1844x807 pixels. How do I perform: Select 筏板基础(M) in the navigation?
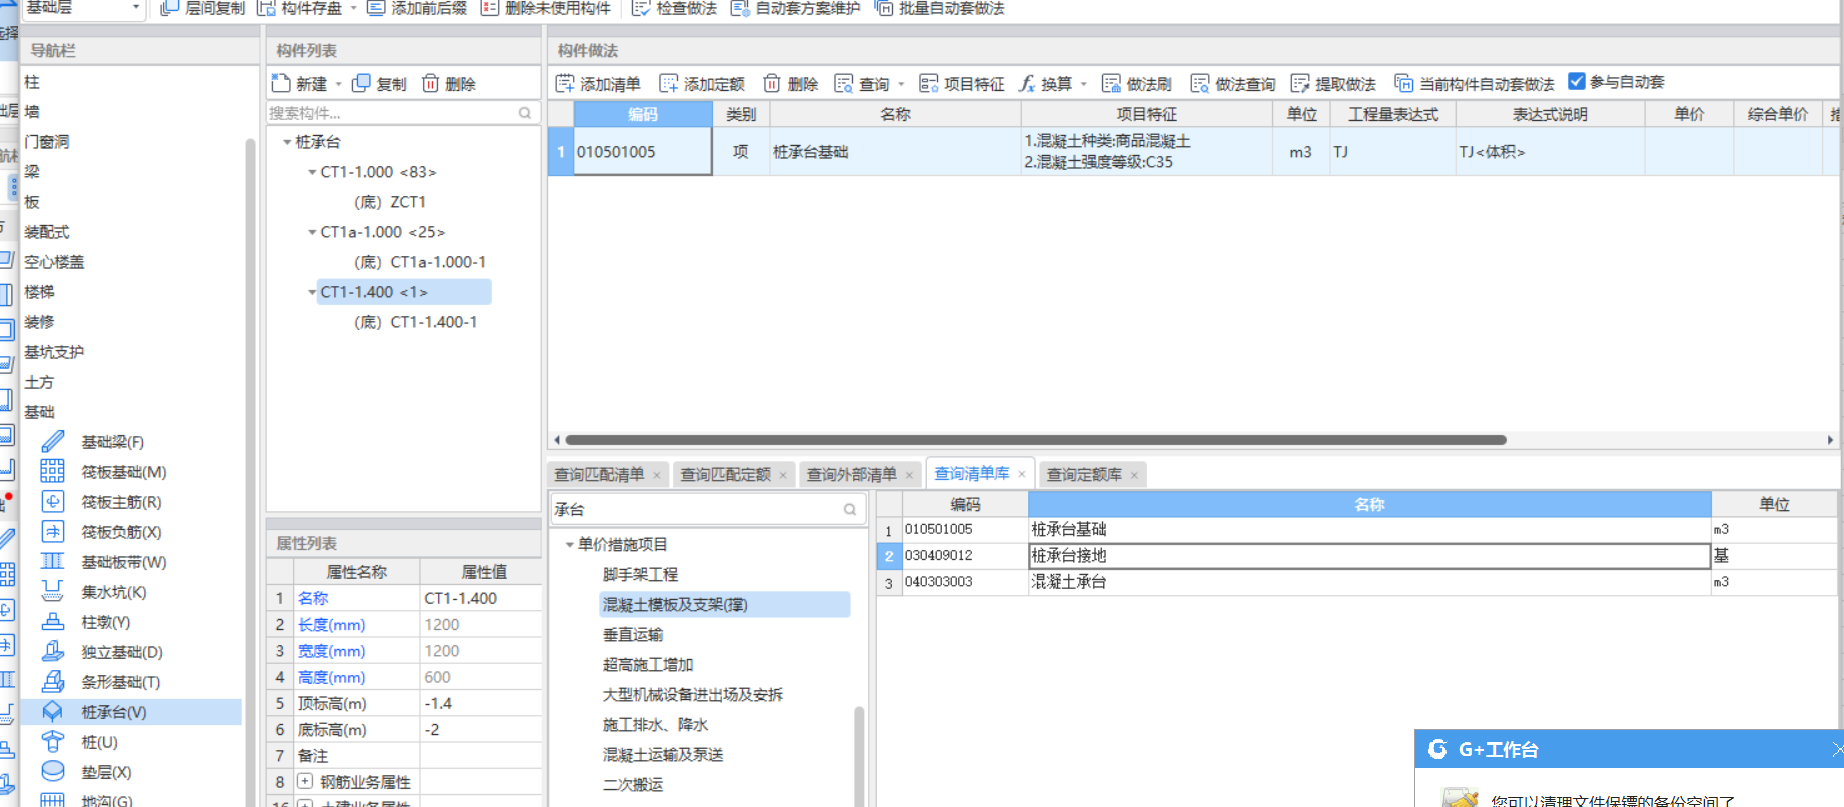coord(123,472)
